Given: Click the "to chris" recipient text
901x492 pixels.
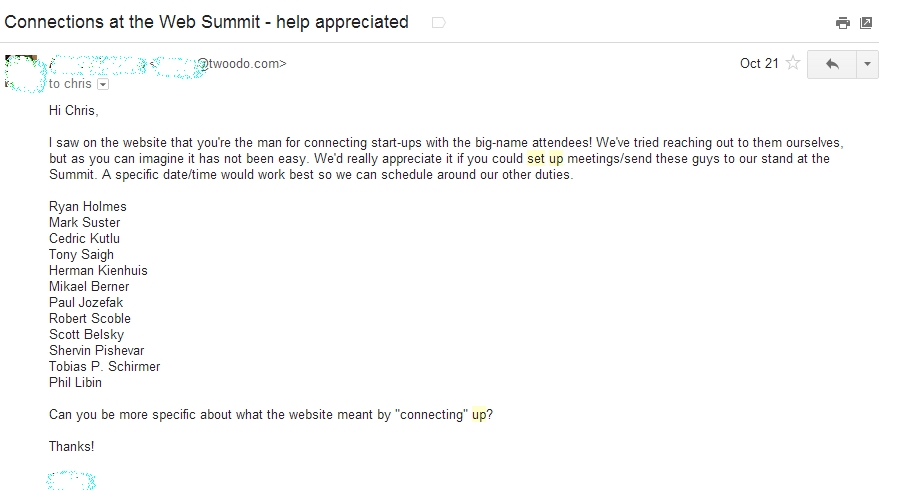Looking at the screenshot, I should (70, 84).
